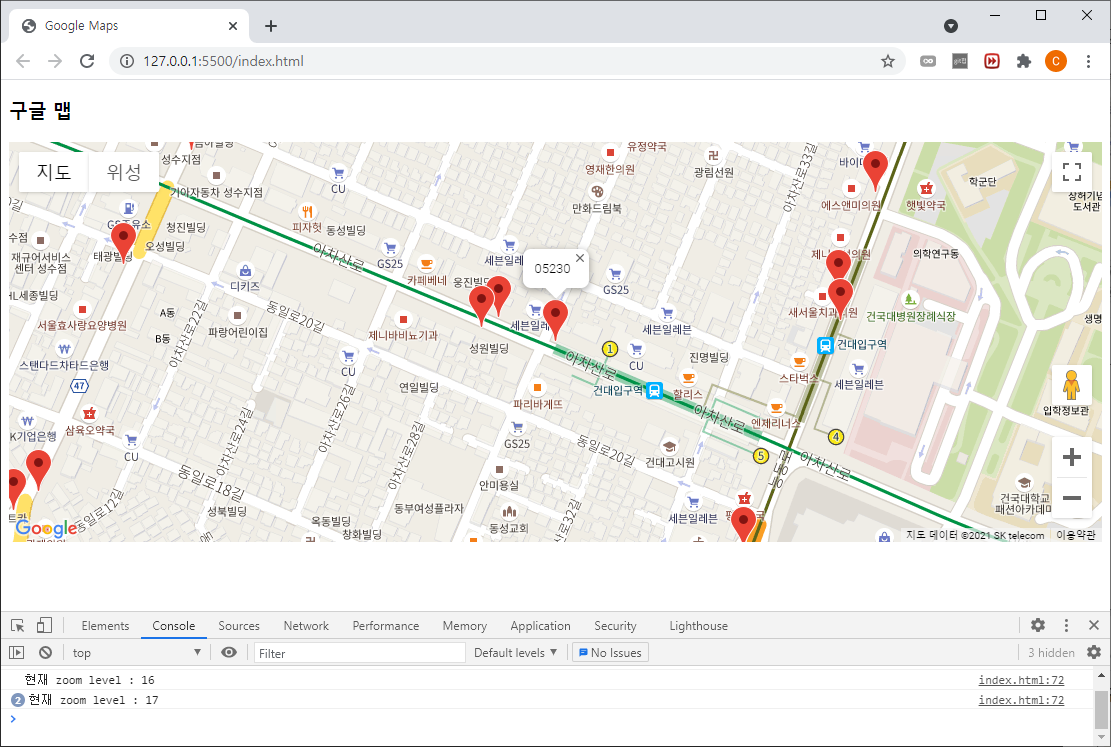
Task: Reload the page with the refresh icon
Action: click(x=87, y=61)
